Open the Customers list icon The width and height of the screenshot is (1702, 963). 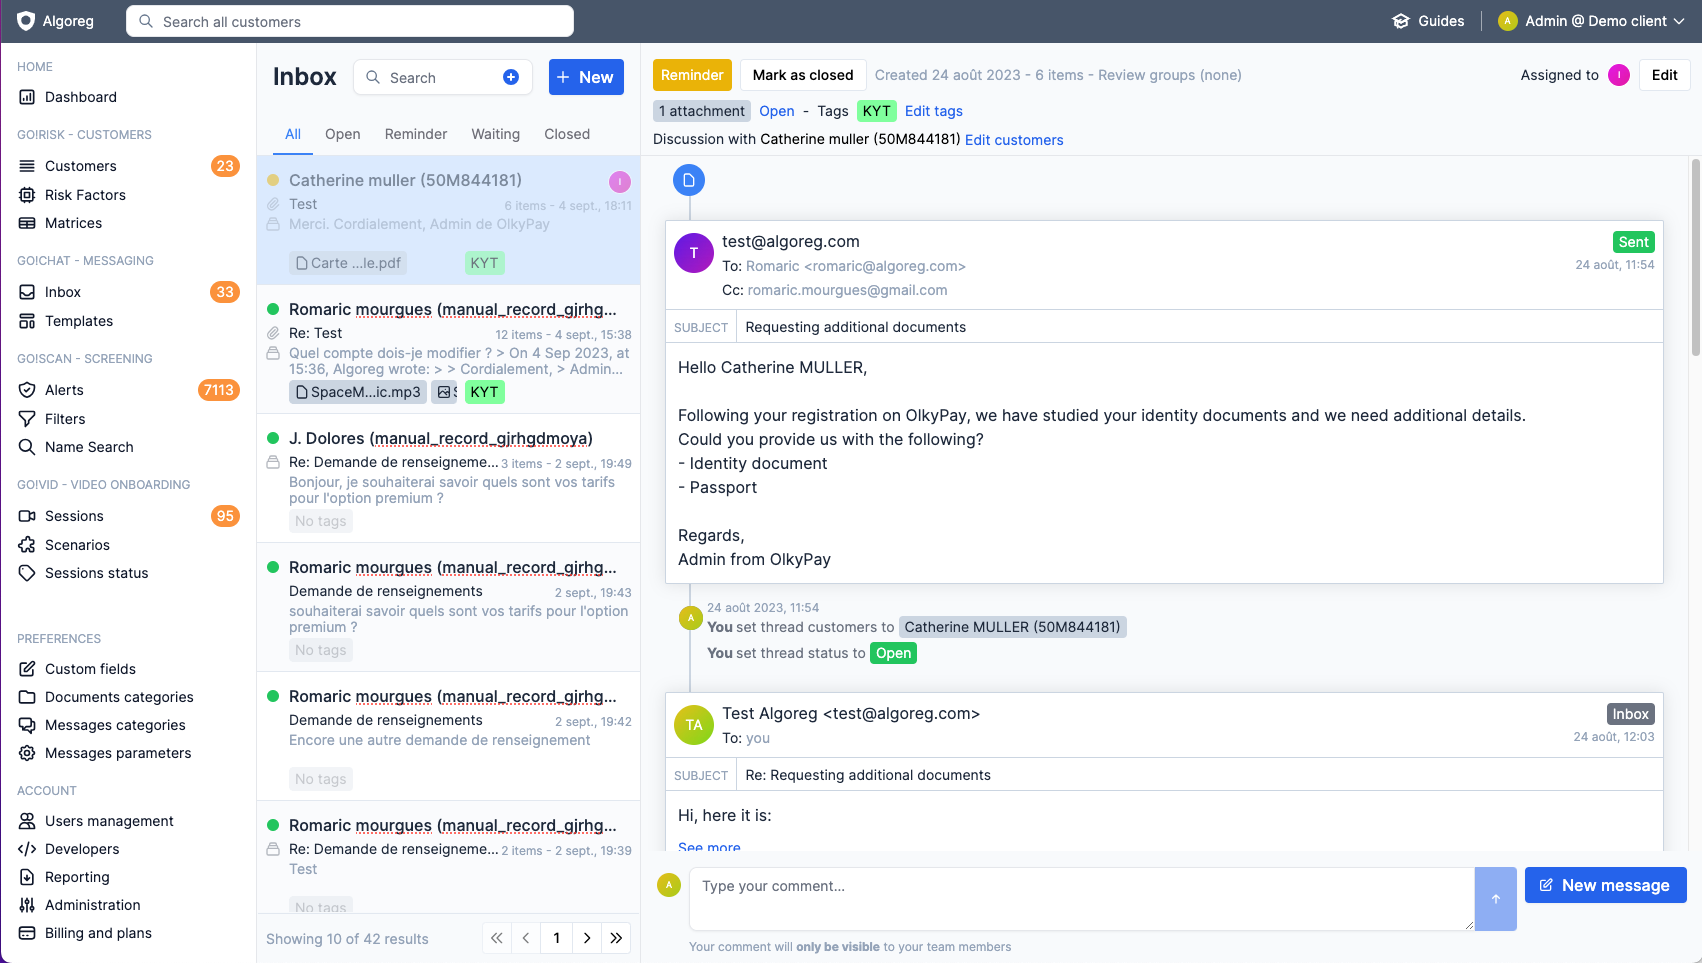pos(27,166)
